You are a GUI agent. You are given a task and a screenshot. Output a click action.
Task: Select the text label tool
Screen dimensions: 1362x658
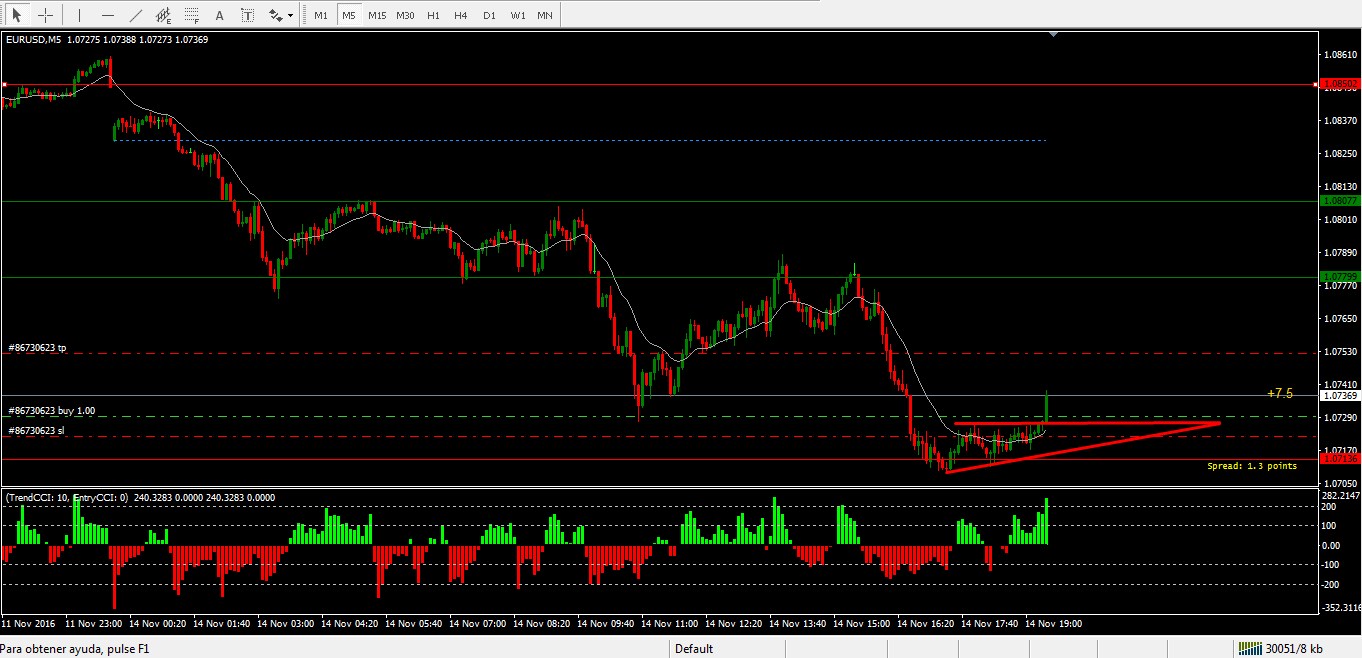coord(248,15)
